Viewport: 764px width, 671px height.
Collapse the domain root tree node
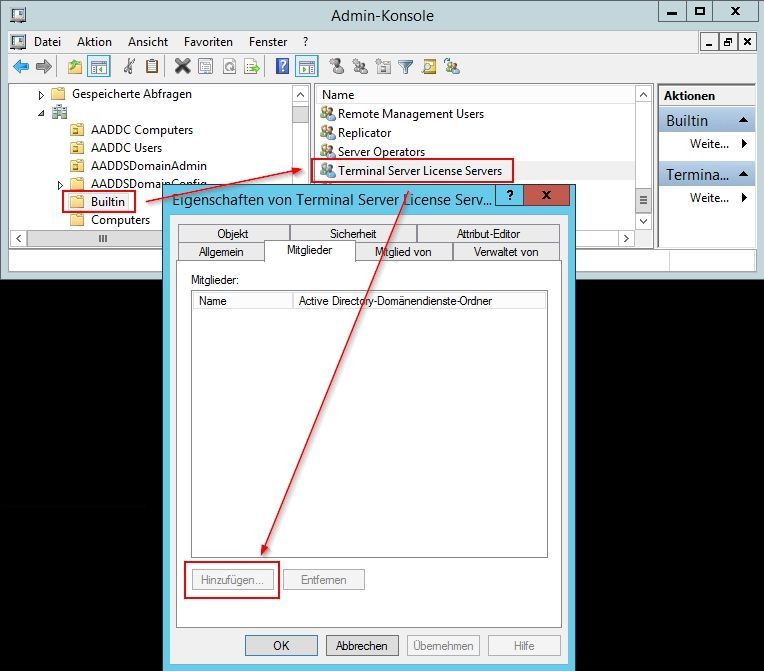(x=41, y=114)
